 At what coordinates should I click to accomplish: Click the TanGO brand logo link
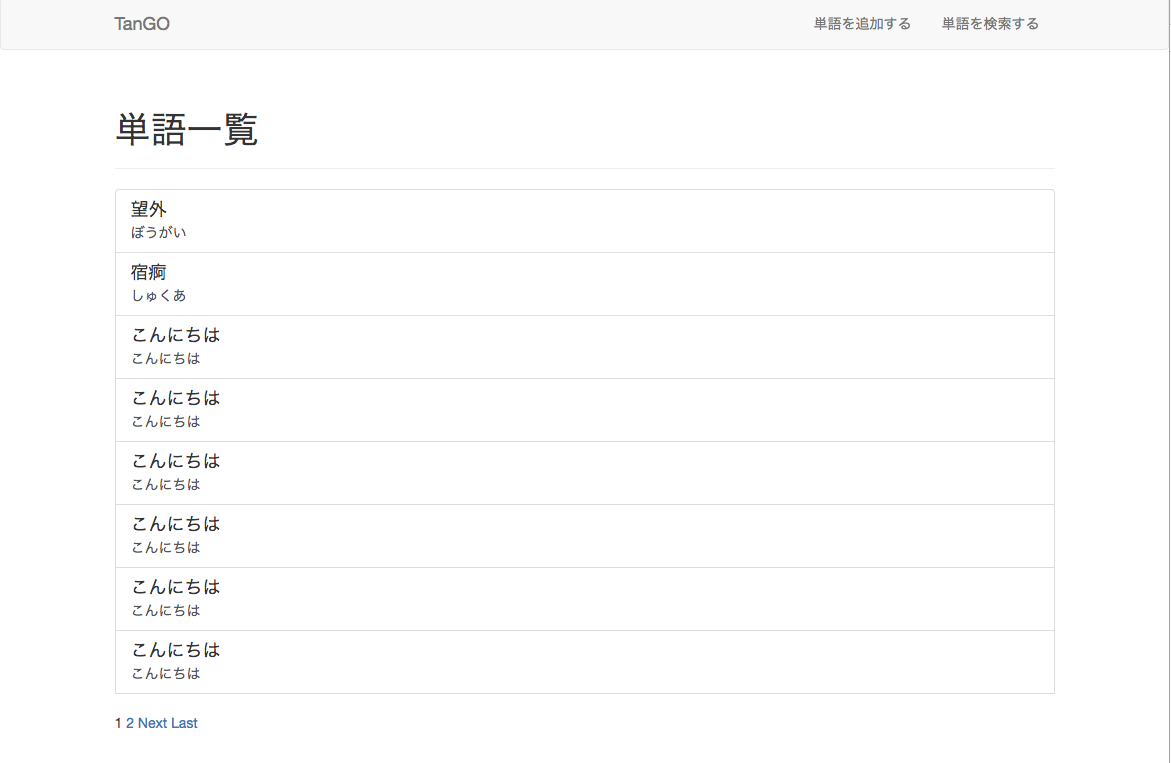pos(142,24)
